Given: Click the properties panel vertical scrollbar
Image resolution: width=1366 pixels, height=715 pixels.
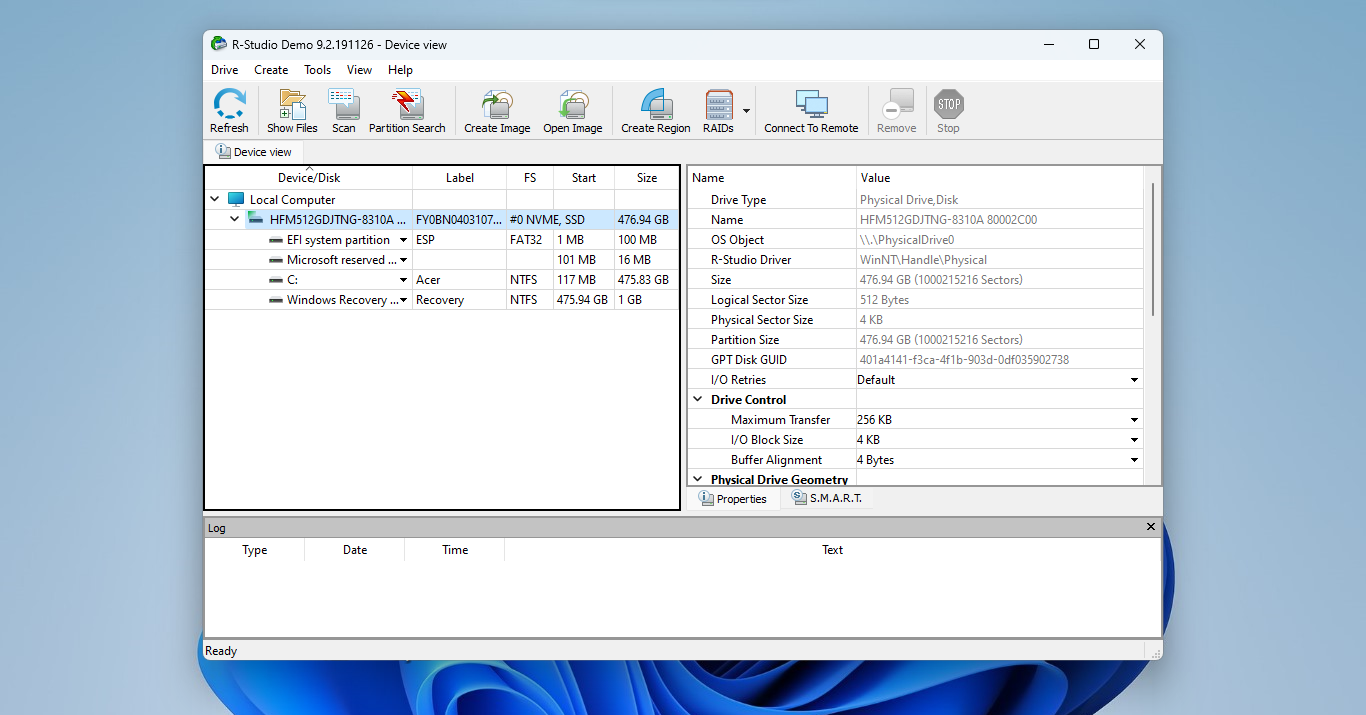Looking at the screenshot, I should pyautogui.click(x=1152, y=250).
